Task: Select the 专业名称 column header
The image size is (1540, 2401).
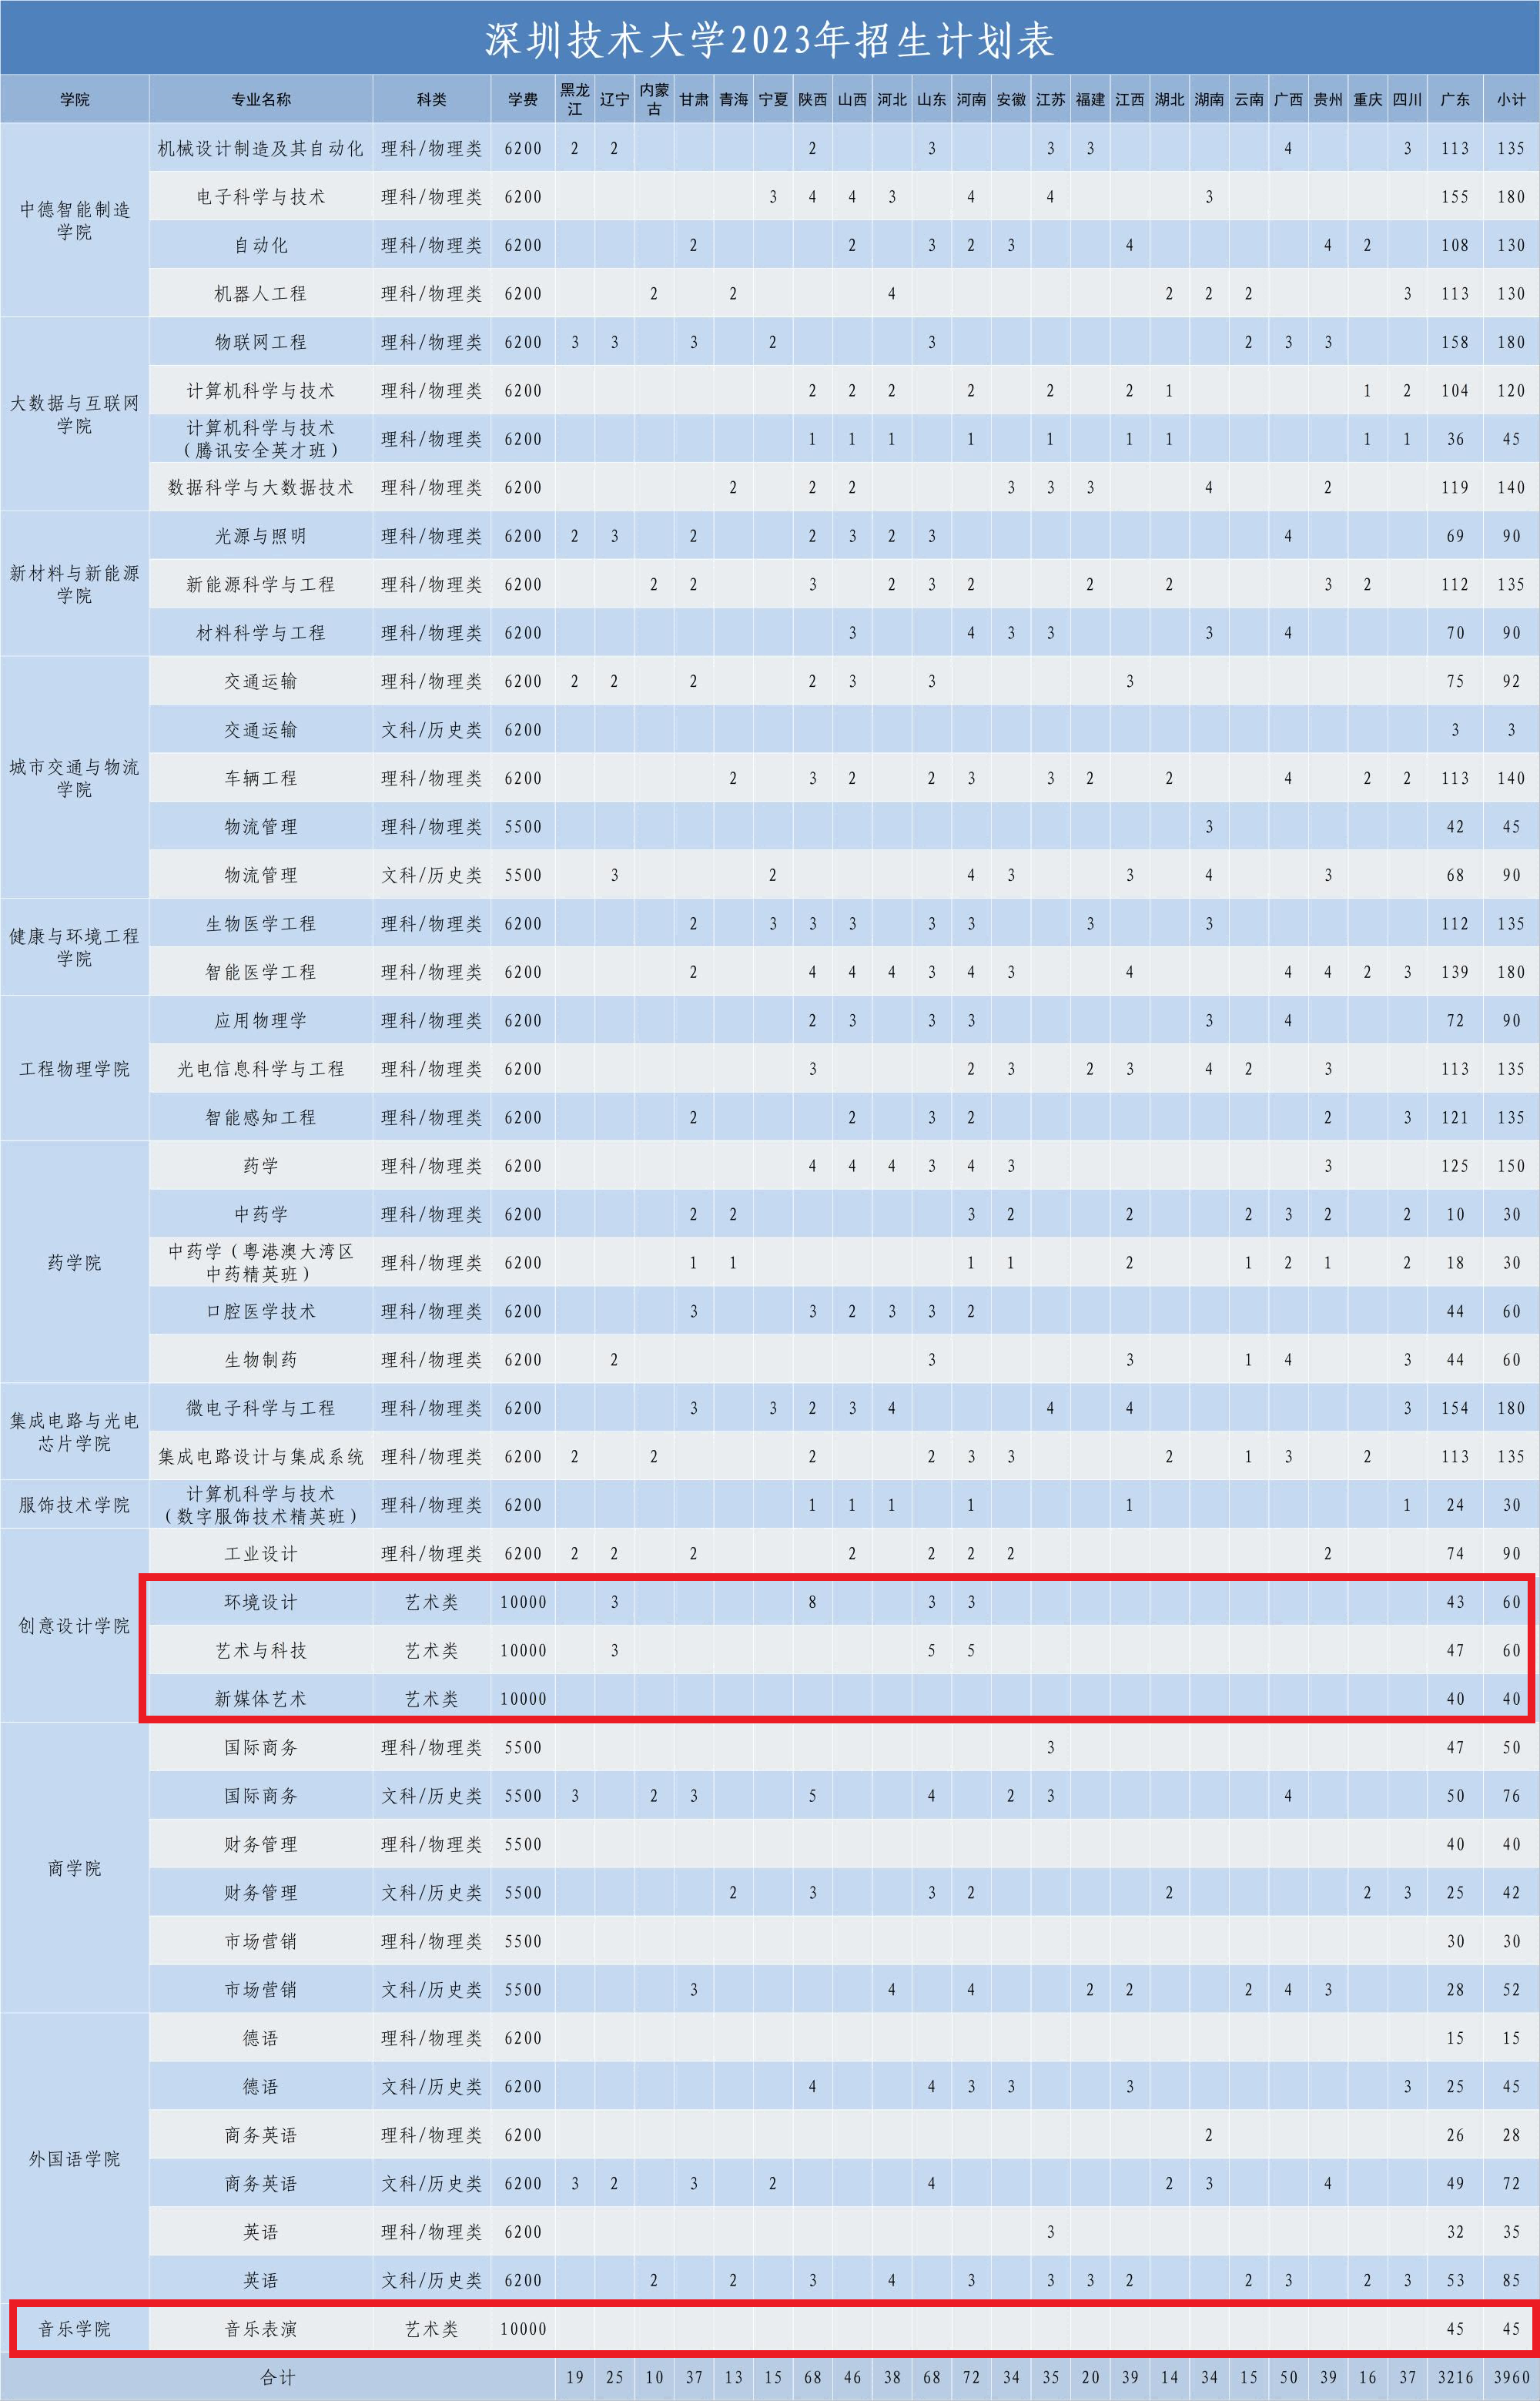Action: pos(261,99)
